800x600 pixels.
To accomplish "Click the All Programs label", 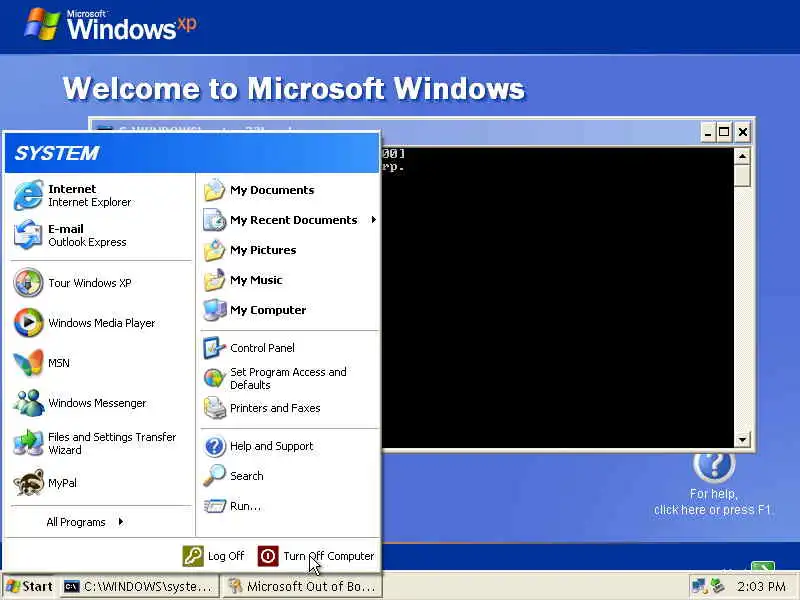I will click(x=76, y=522).
